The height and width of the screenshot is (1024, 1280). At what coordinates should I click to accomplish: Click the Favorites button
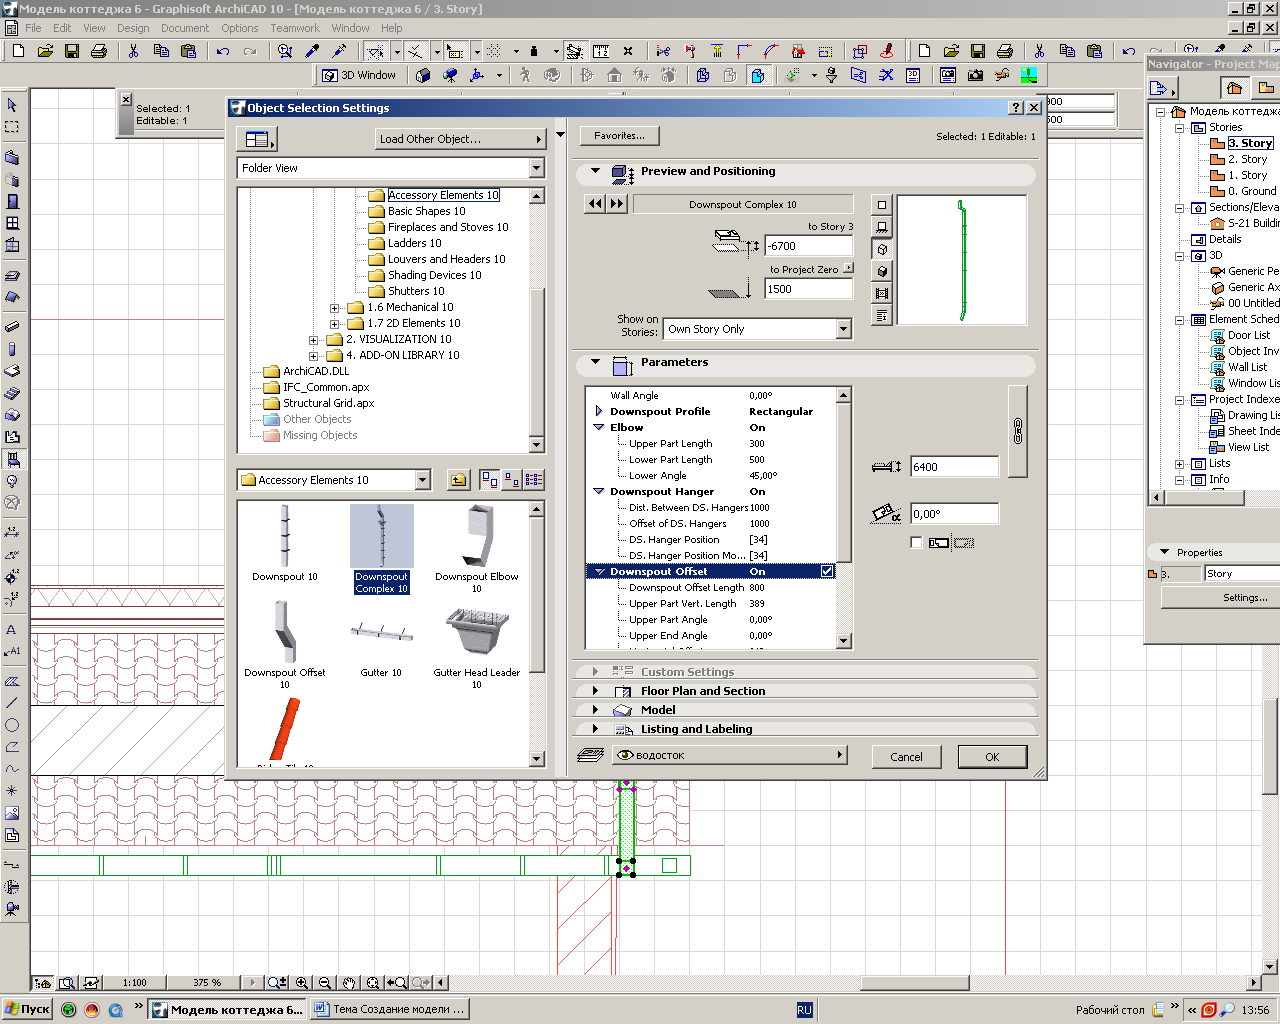(619, 136)
